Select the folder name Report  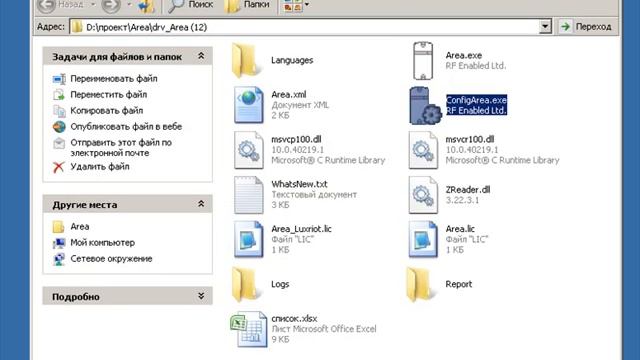pyautogui.click(x=459, y=284)
